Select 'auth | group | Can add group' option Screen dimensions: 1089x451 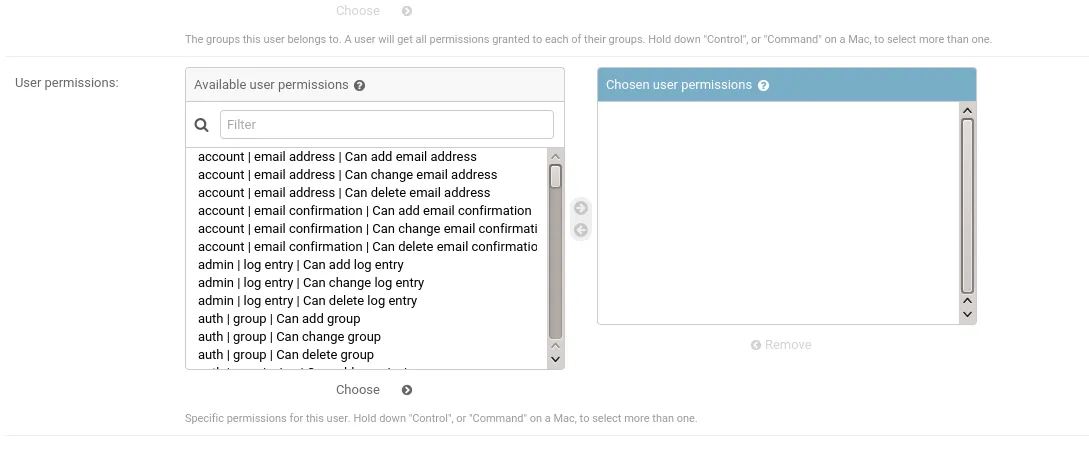[x=278, y=319]
